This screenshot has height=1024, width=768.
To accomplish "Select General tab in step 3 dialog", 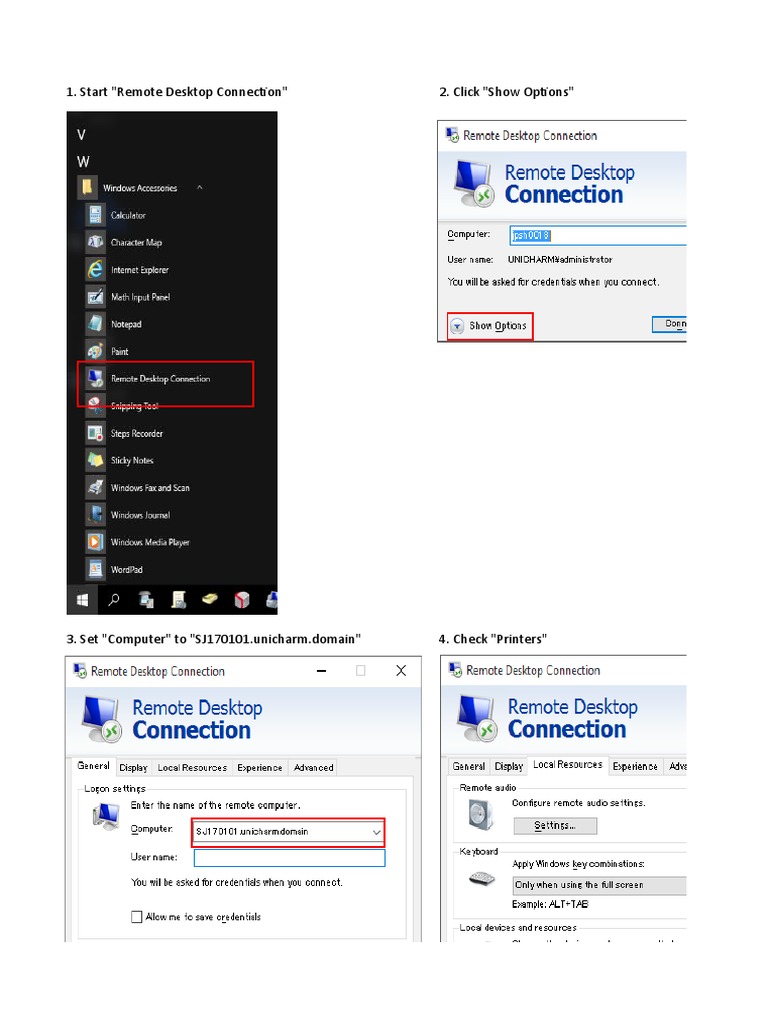I will (93, 766).
